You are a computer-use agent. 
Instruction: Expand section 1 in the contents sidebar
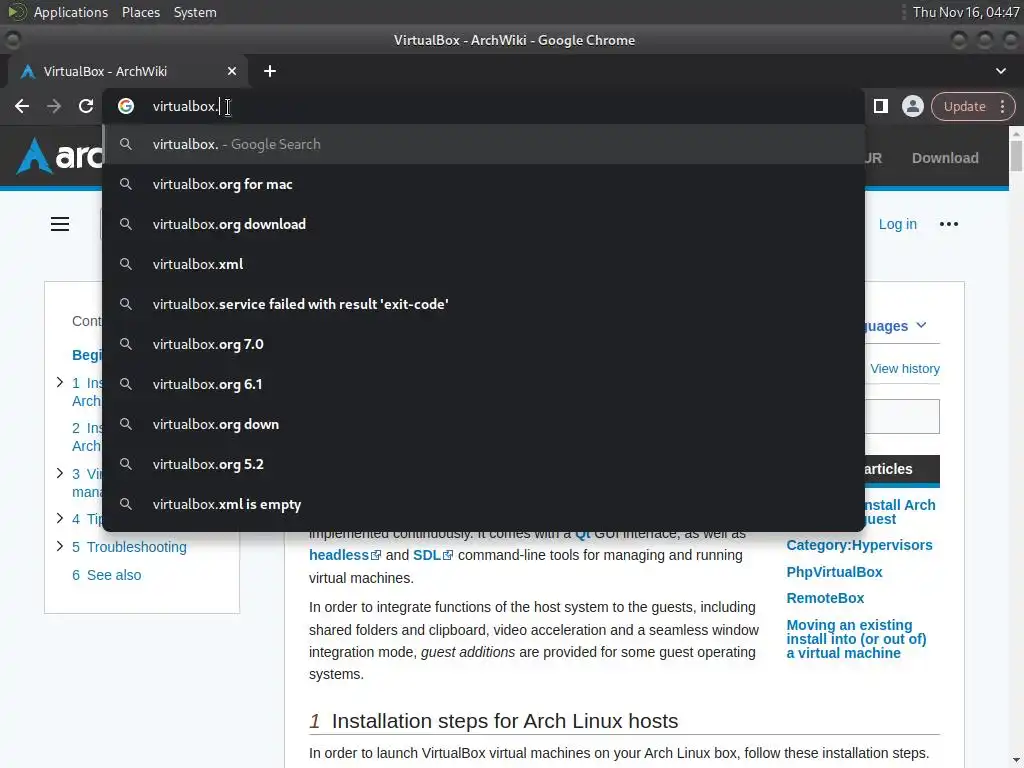(59, 382)
